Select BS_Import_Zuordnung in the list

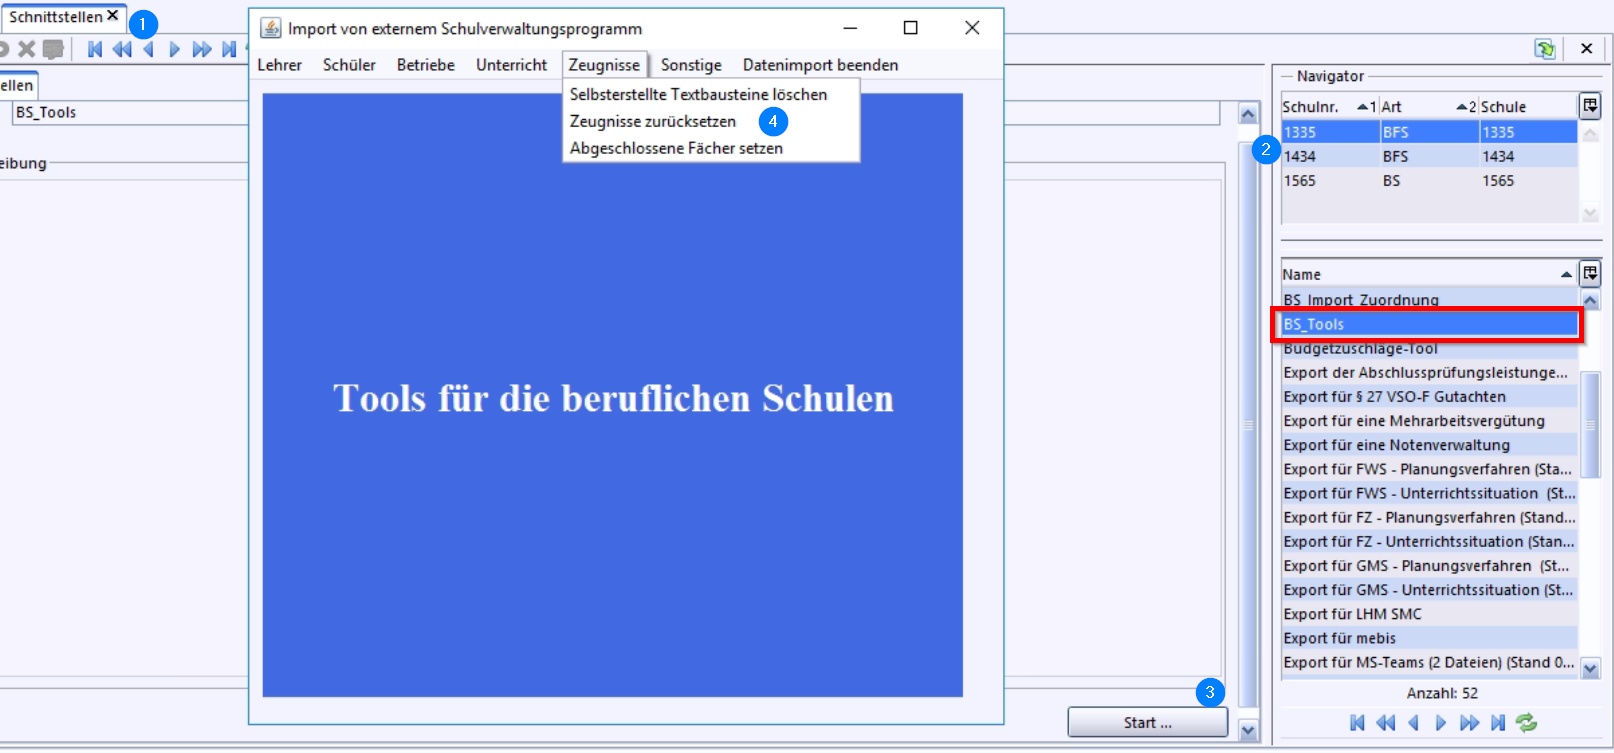click(x=1429, y=300)
